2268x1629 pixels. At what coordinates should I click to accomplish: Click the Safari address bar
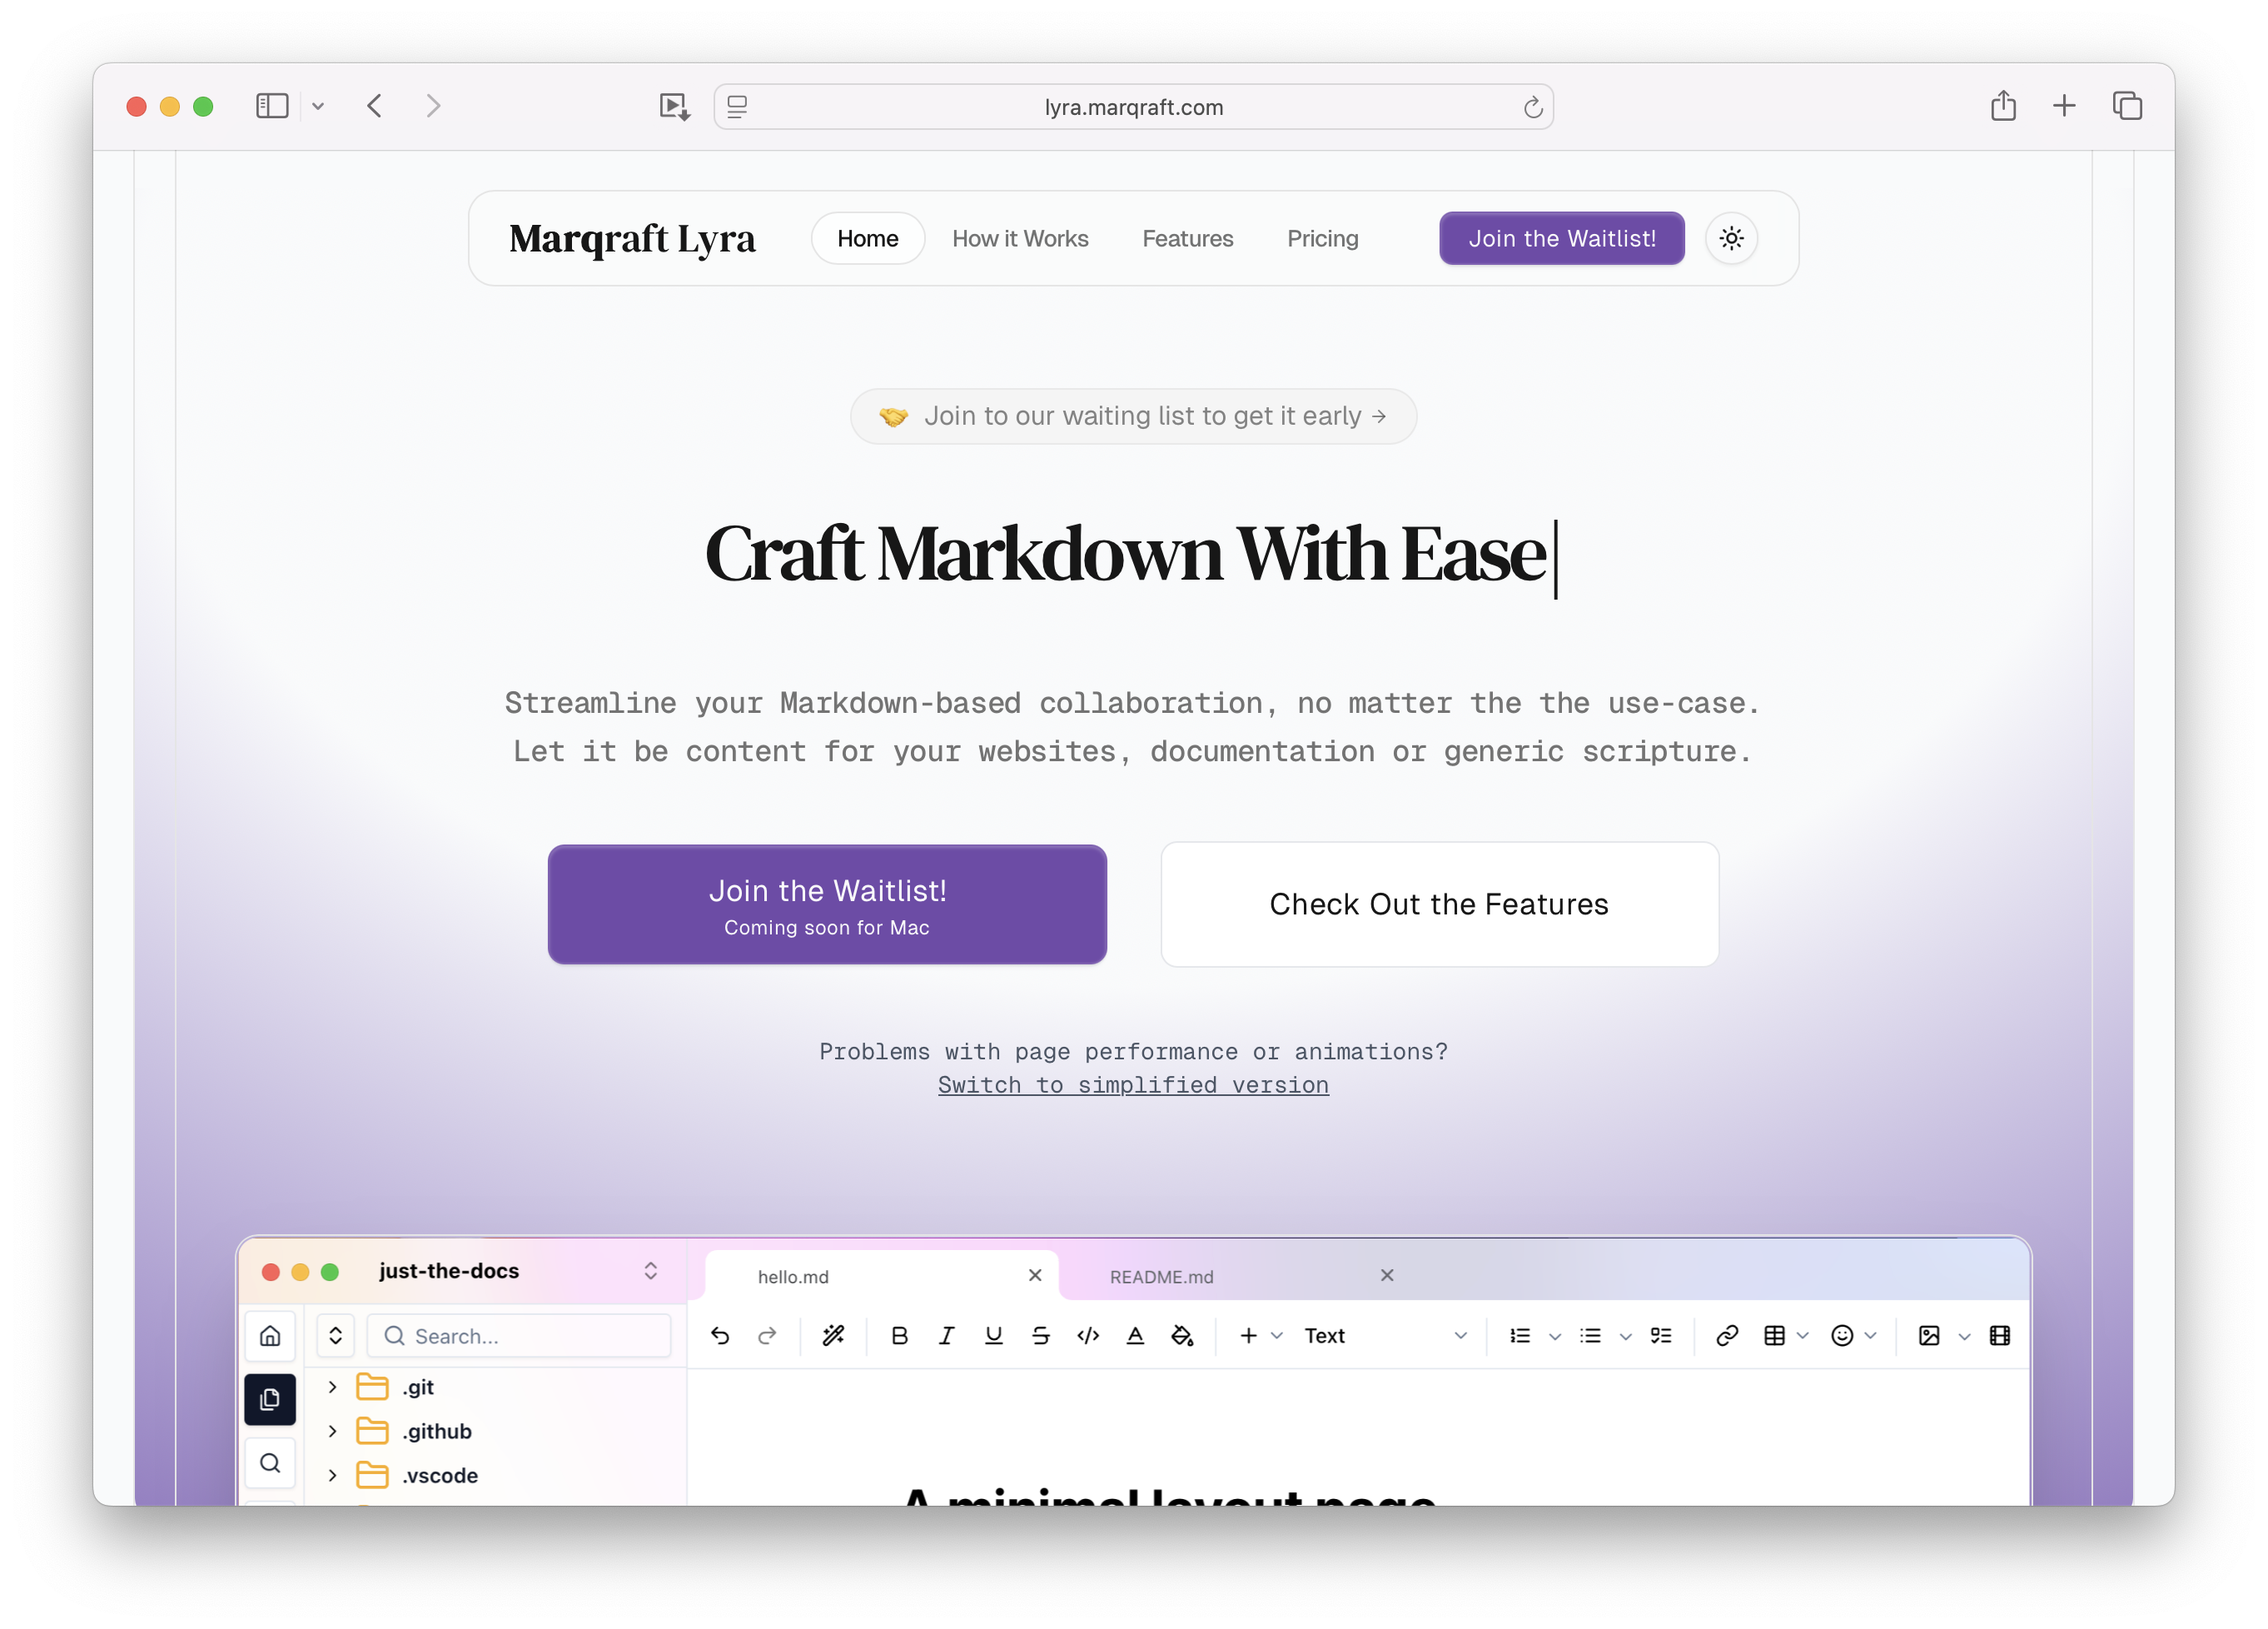(1133, 107)
